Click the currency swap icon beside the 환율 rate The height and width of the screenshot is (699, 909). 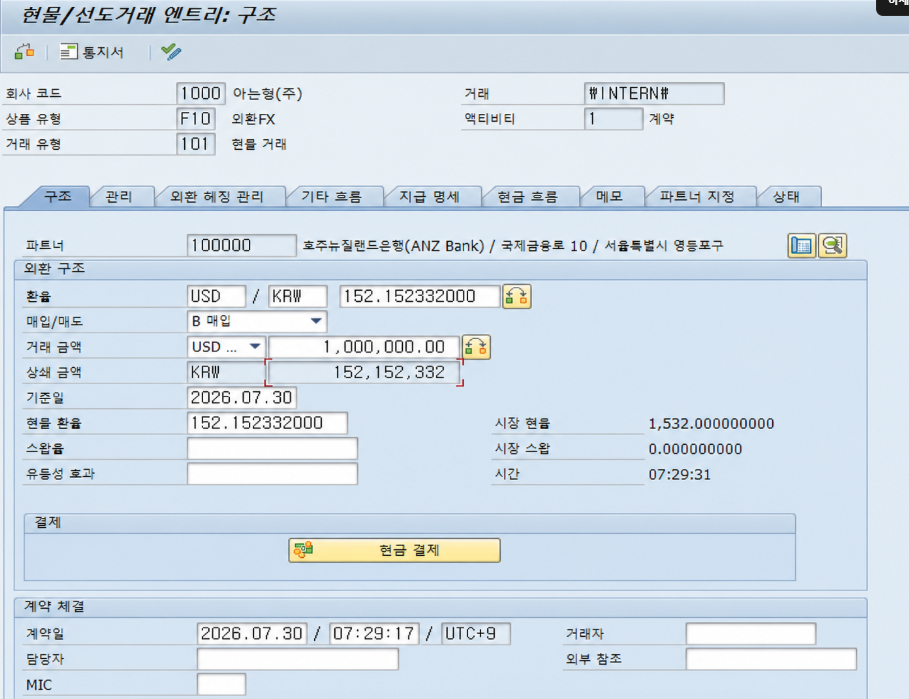click(x=517, y=297)
